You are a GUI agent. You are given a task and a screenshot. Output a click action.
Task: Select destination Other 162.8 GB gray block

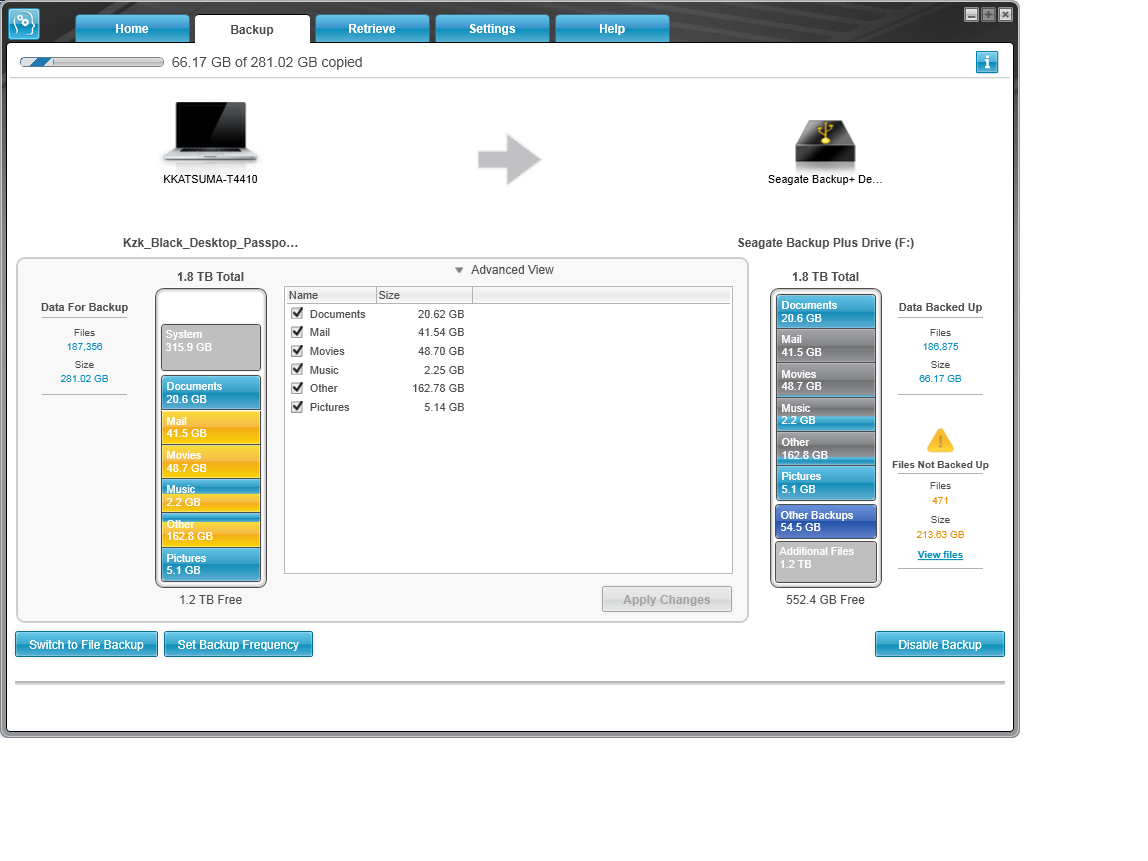pyautogui.click(x=826, y=448)
